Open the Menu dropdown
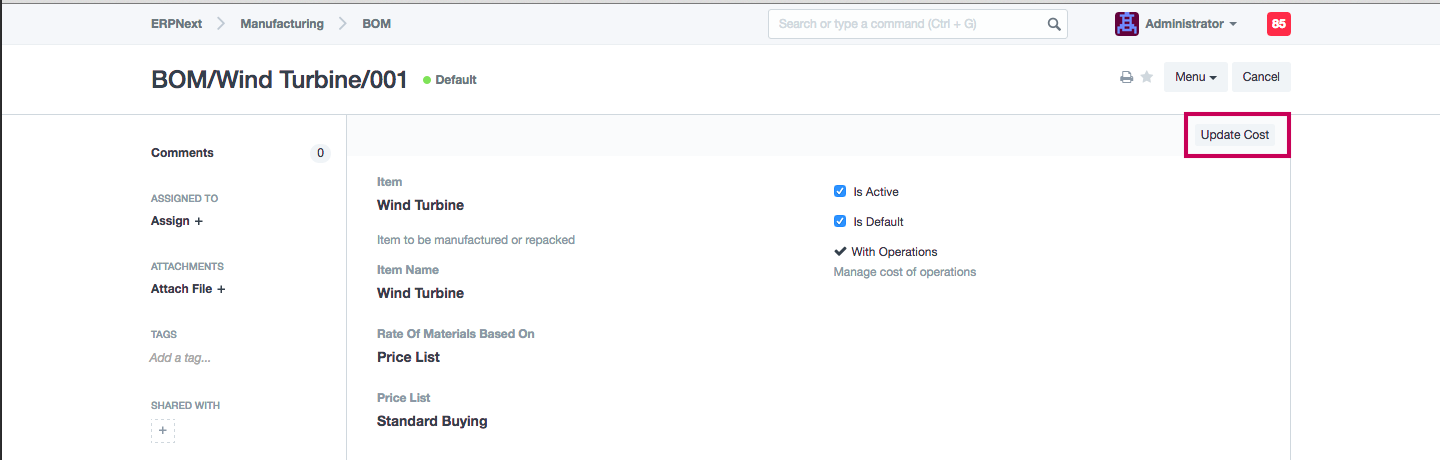This screenshot has height=460, width=1440. click(x=1195, y=77)
